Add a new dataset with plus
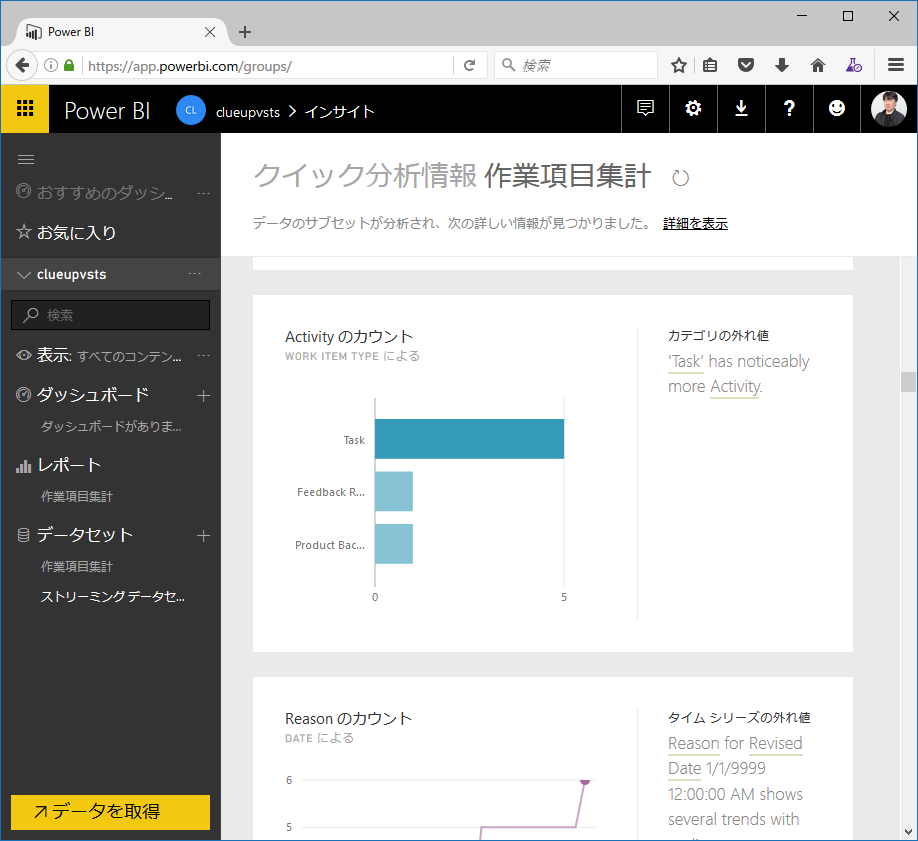This screenshot has height=841, width=918. [x=203, y=536]
